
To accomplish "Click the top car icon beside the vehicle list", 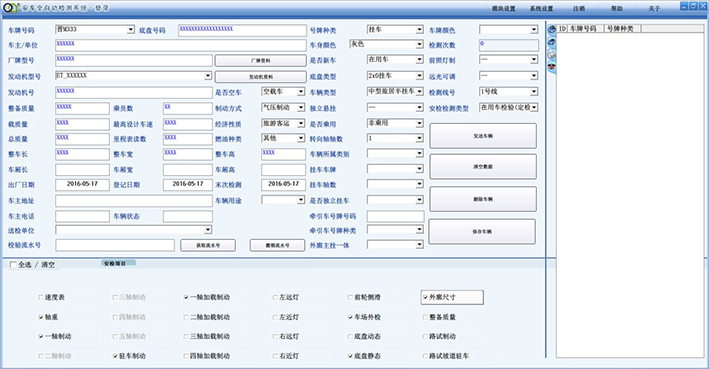I will 552,30.
